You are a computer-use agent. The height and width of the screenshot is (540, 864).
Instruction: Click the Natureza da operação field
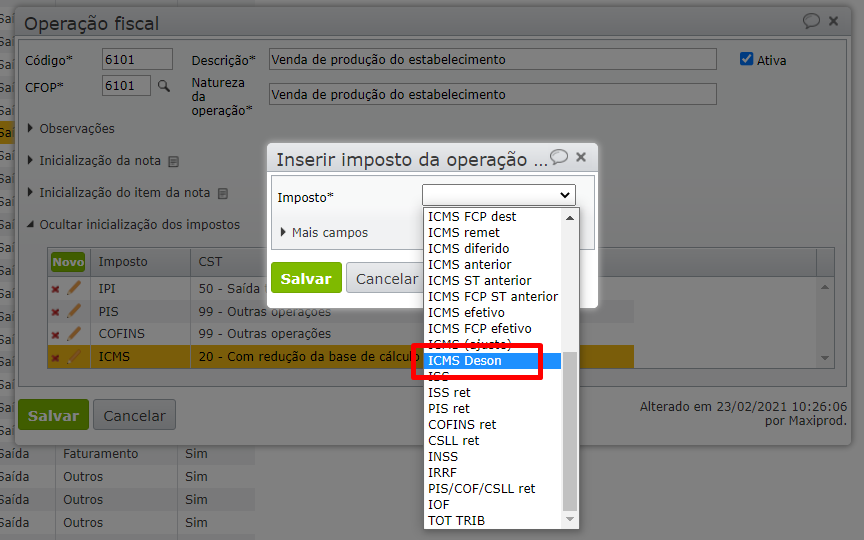tap(493, 94)
